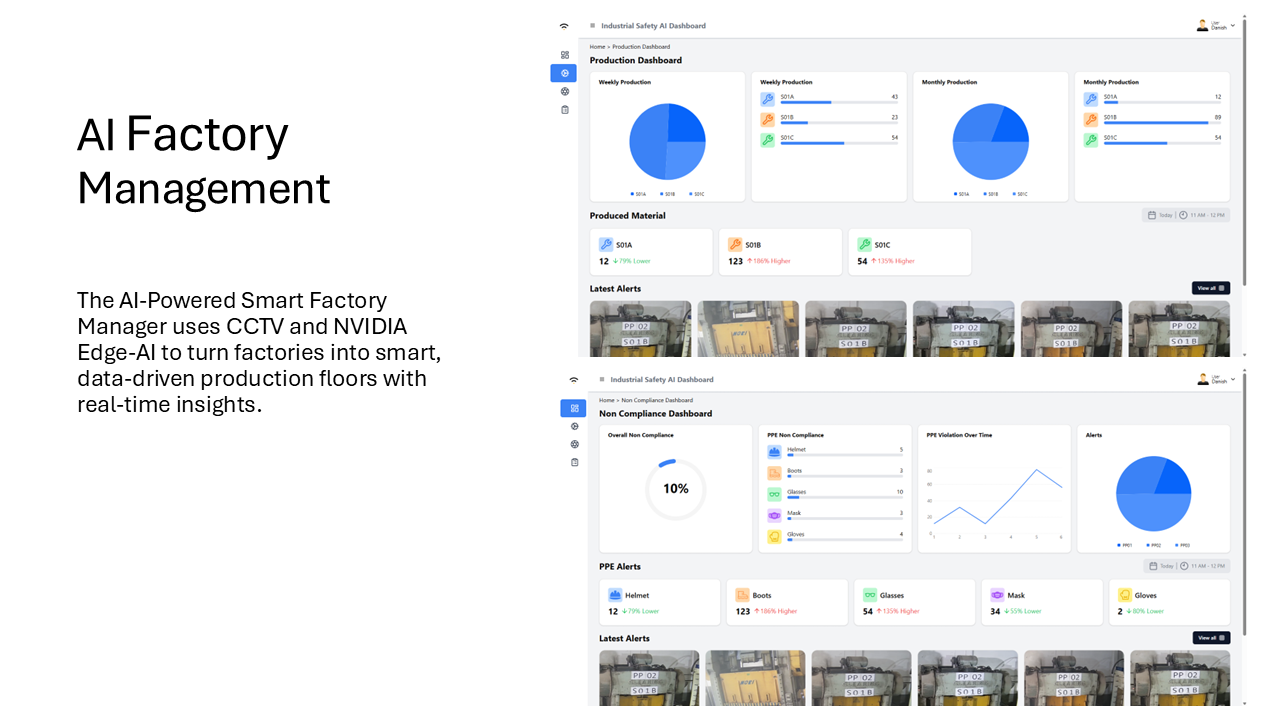The image size is (1280, 720).
Task: Click the clipboard sidebar icon in Production Dashboard
Action: point(565,110)
